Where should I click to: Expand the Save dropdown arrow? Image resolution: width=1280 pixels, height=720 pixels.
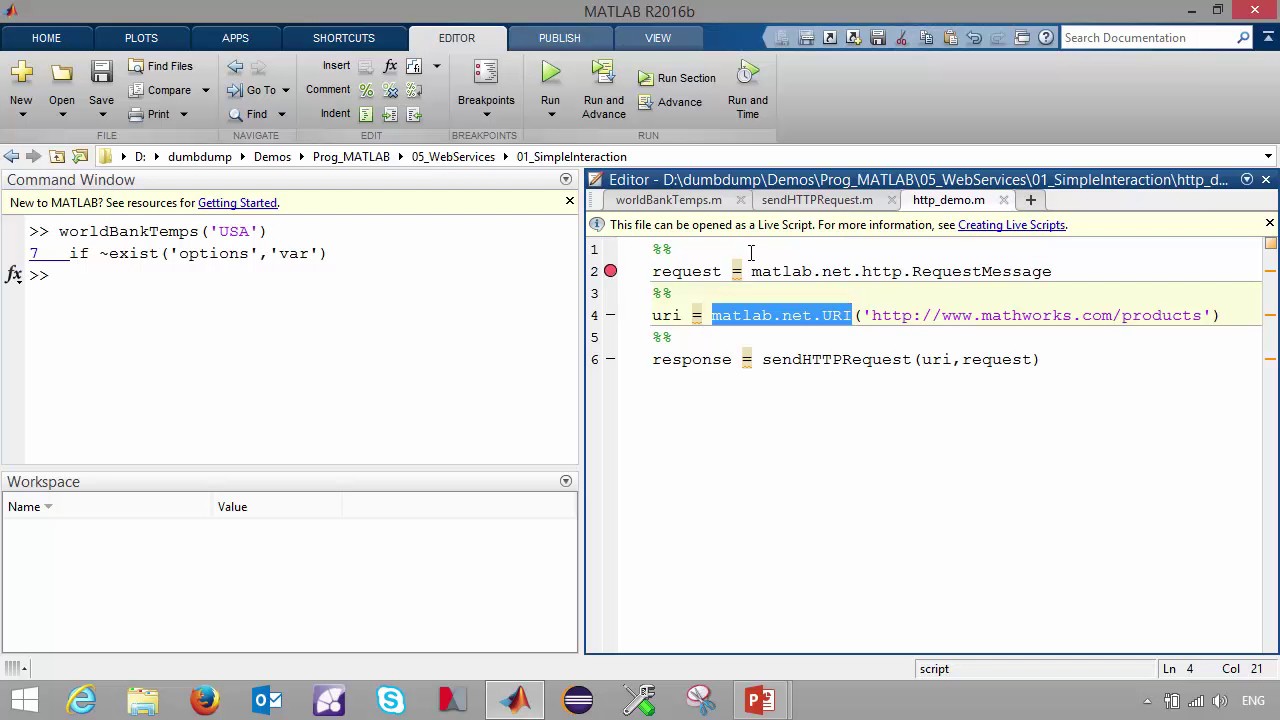coord(101,114)
